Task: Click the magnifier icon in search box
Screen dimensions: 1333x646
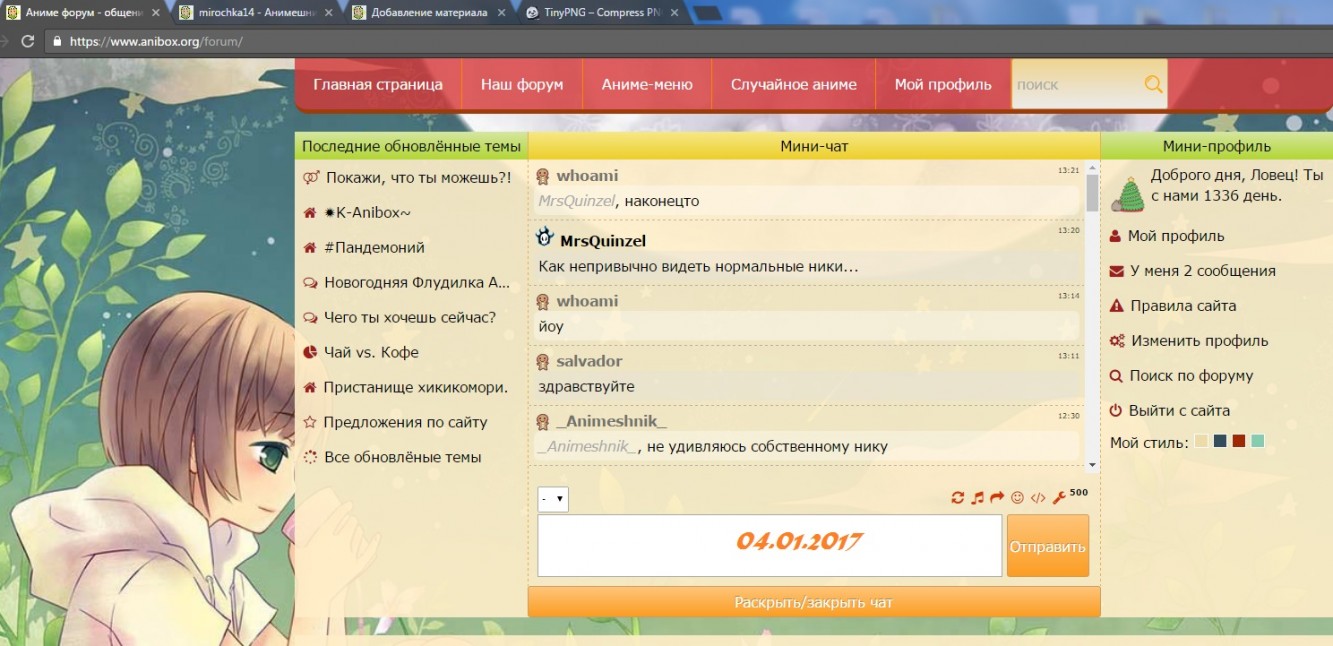Action: click(x=1153, y=85)
